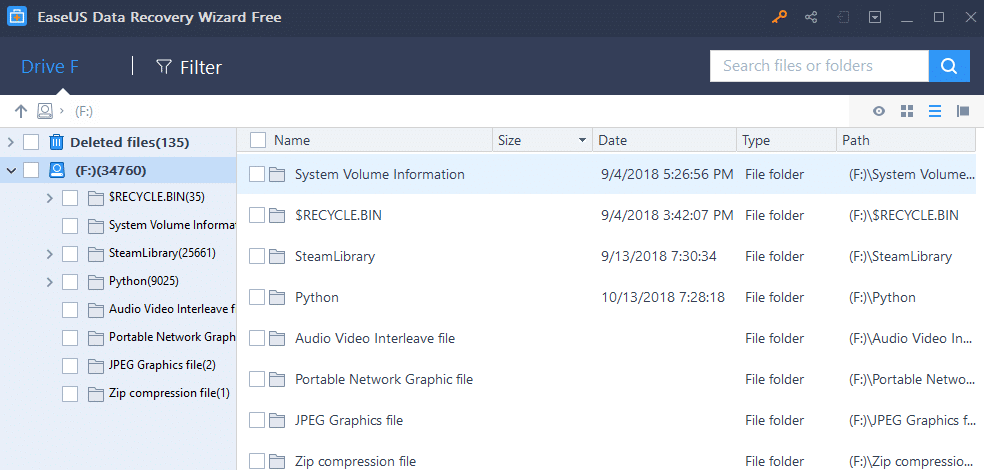984x470 pixels.
Task: Check Python(9025) checkbox in tree
Action: coord(70,282)
